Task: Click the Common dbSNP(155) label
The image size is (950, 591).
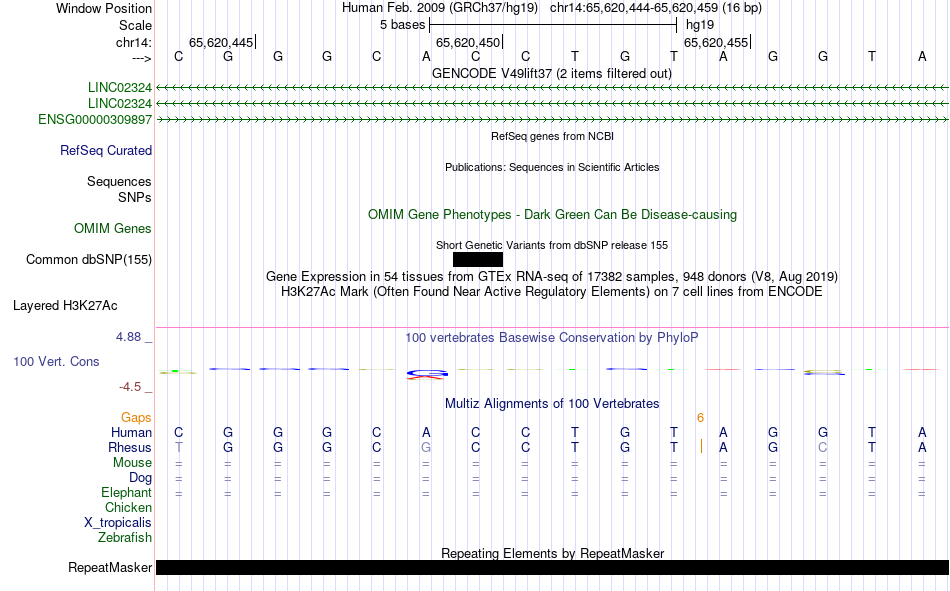Action: 88,259
